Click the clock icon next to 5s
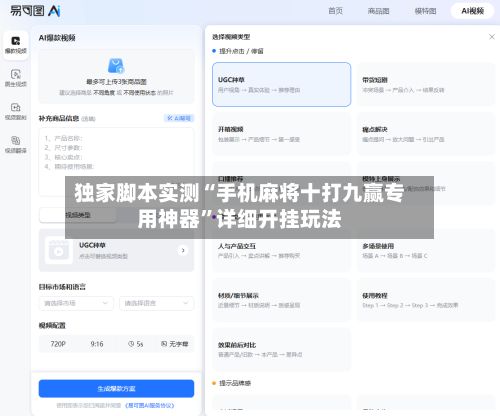The height and width of the screenshot is (416, 500). (x=131, y=344)
